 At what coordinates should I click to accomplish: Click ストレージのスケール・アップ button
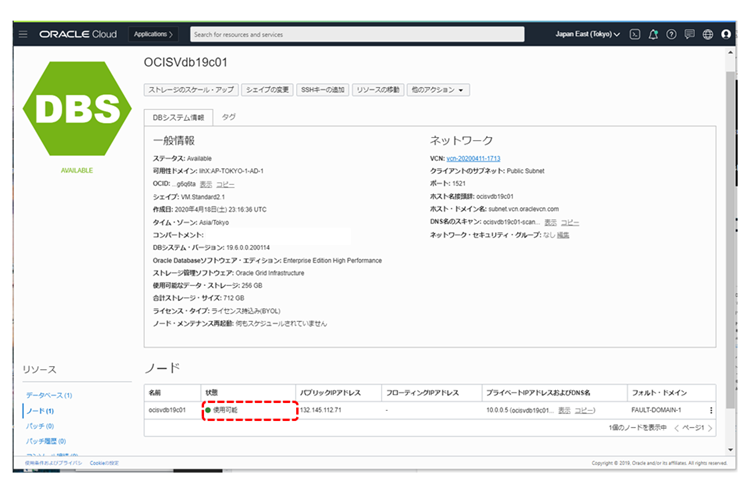pos(190,90)
